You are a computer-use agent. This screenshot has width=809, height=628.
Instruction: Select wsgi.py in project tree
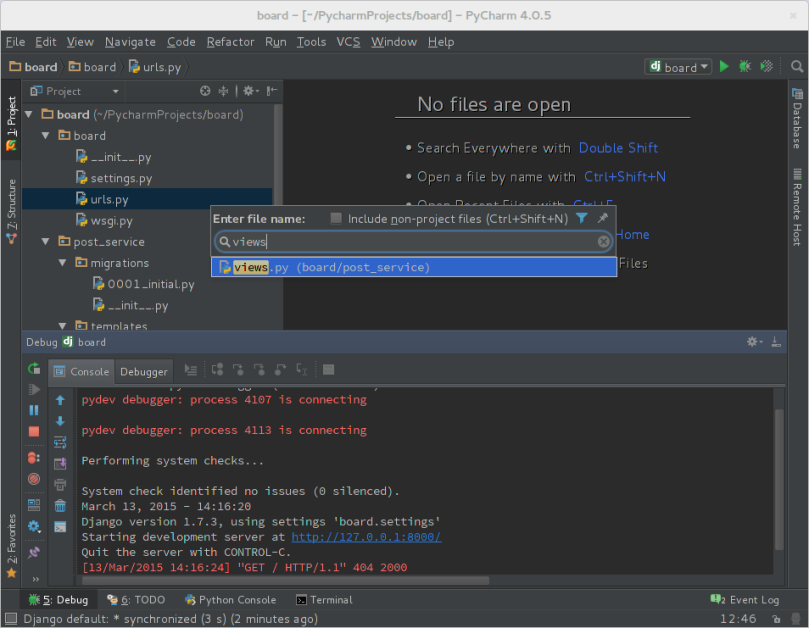(111, 220)
